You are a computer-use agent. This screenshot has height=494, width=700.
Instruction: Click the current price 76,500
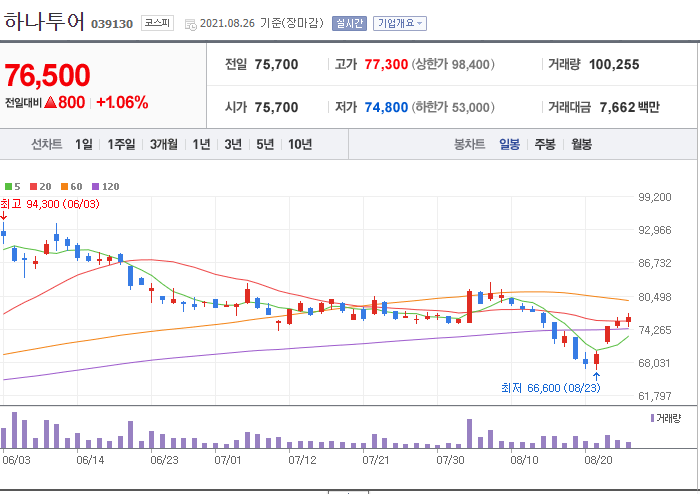click(47, 75)
